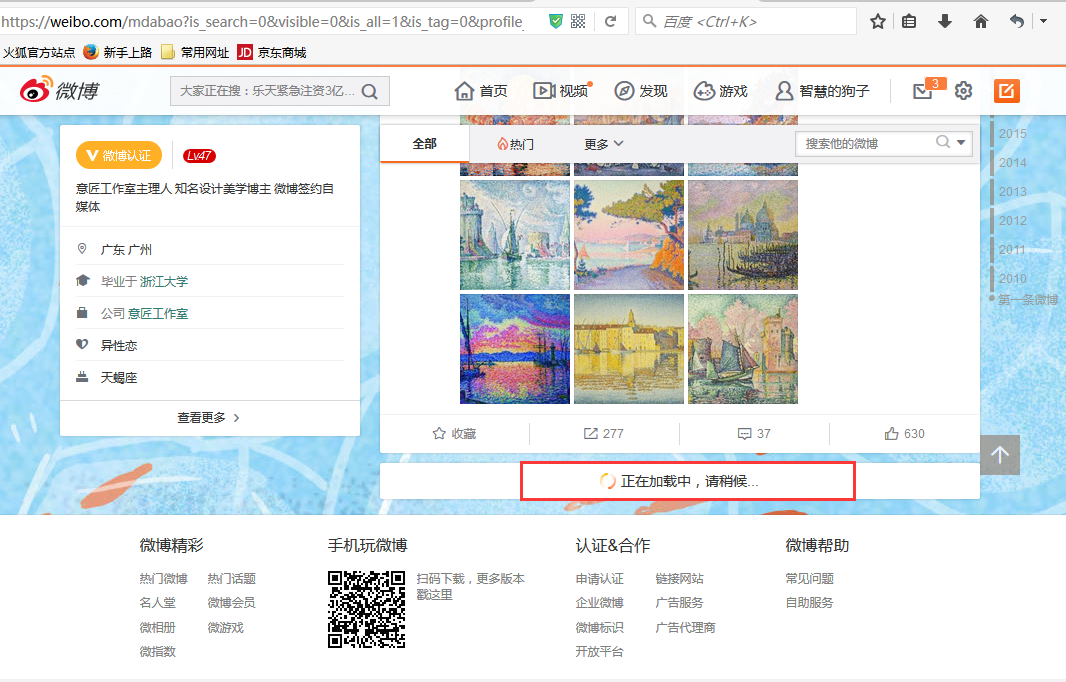
Task: Repost the post with 277 shares
Action: (604, 433)
